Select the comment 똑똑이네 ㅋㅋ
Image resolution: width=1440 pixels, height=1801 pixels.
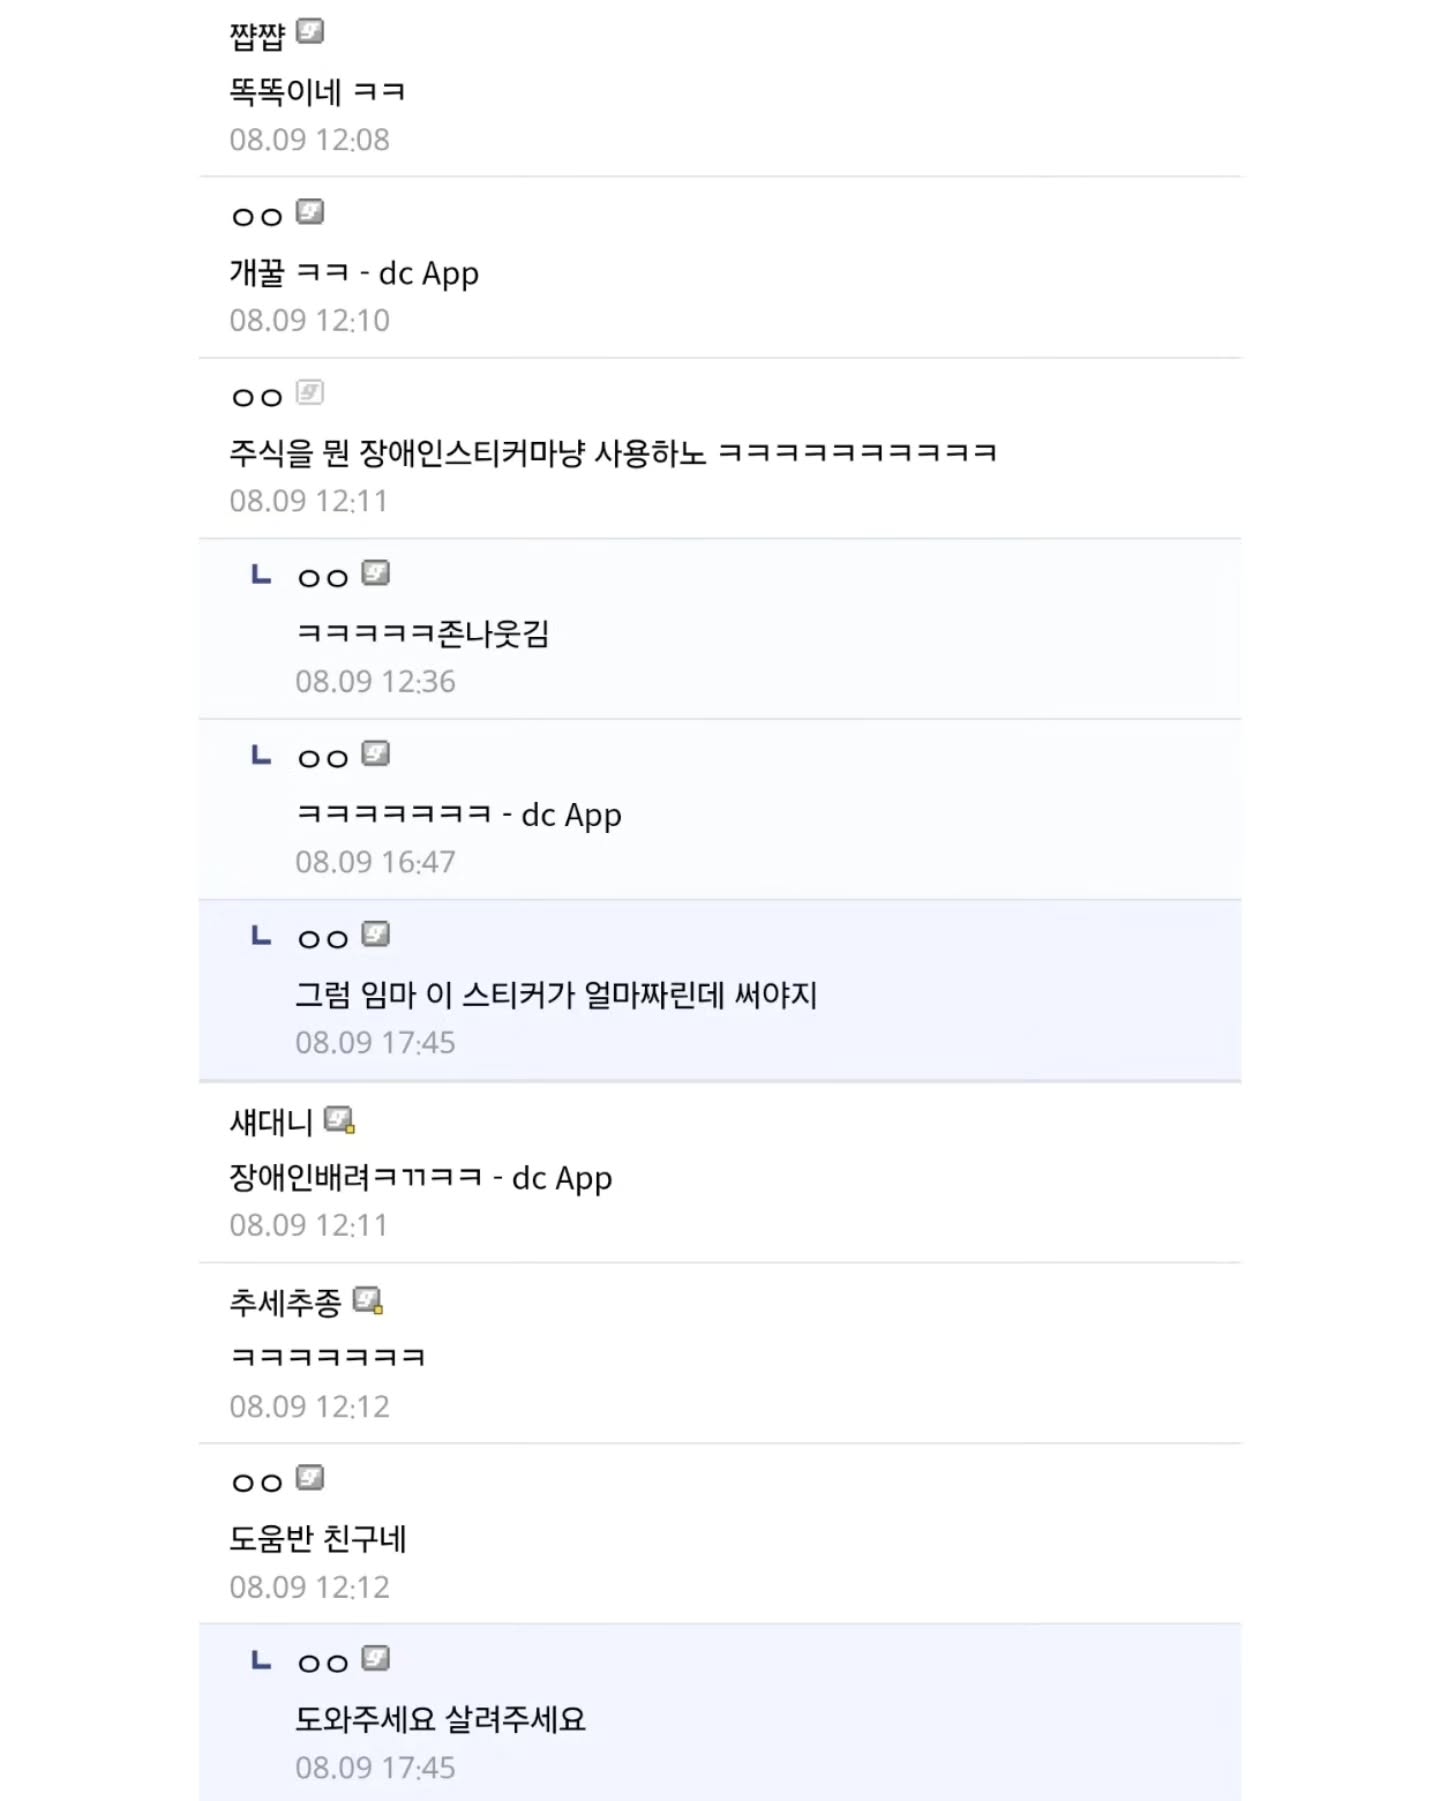[x=317, y=92]
